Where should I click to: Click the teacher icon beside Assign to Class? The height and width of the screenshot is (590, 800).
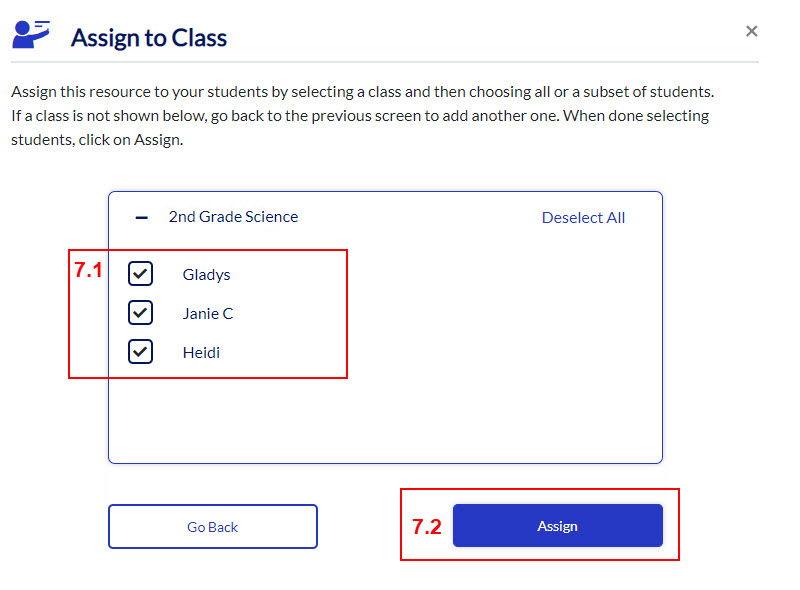coord(31,33)
